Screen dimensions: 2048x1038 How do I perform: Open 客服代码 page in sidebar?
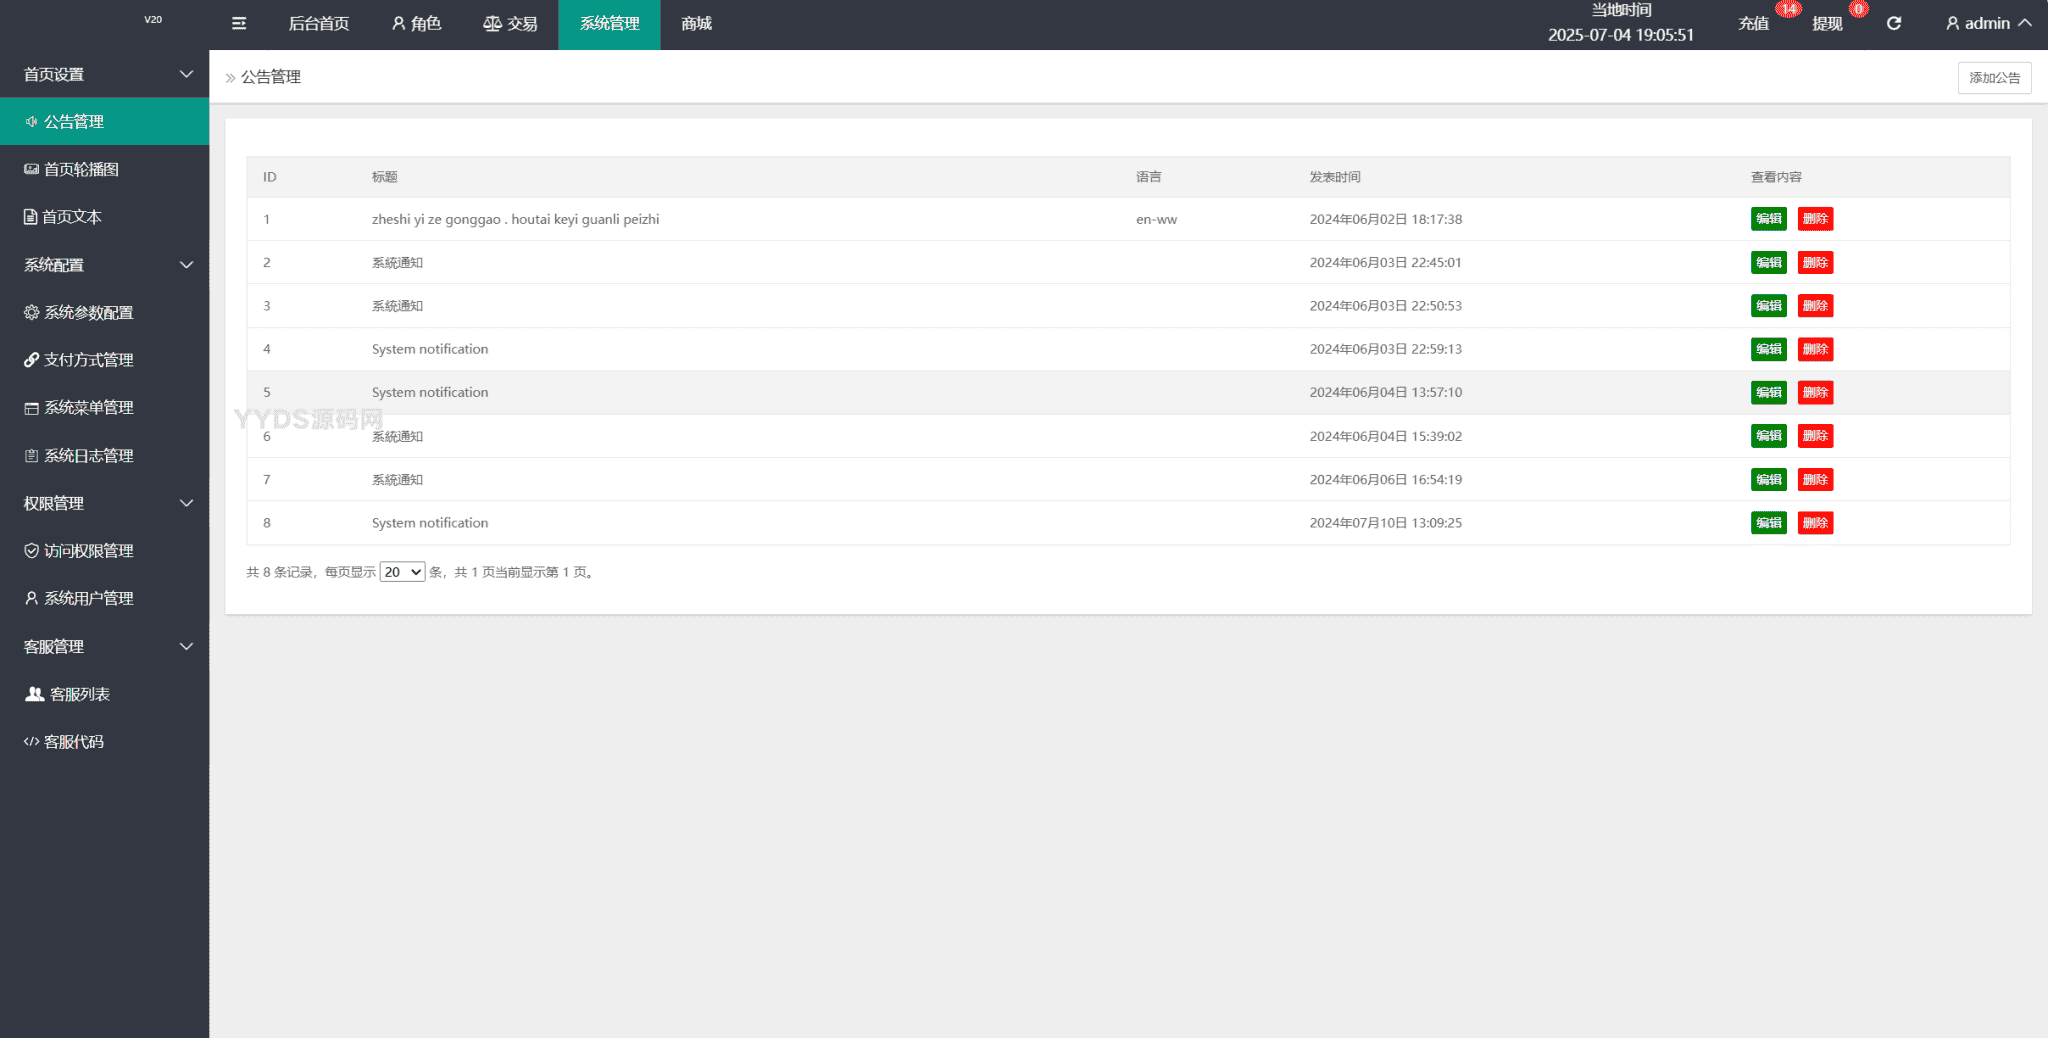tap(73, 742)
